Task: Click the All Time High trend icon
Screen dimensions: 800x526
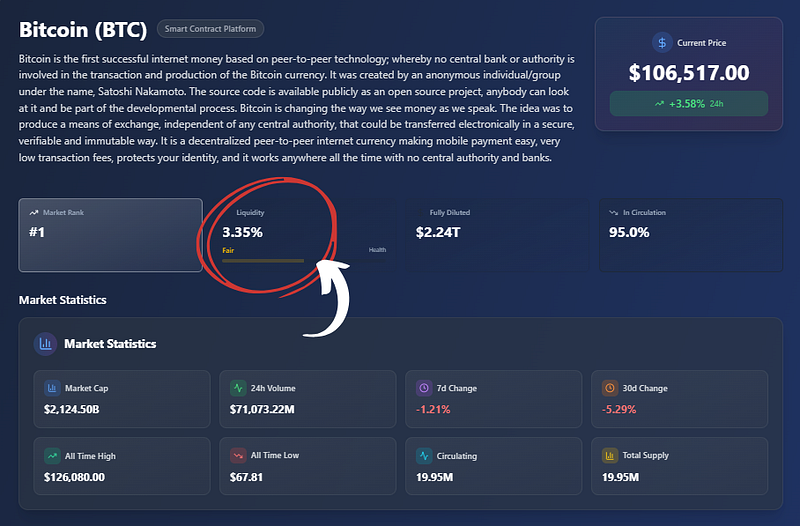Action: pyautogui.click(x=52, y=456)
